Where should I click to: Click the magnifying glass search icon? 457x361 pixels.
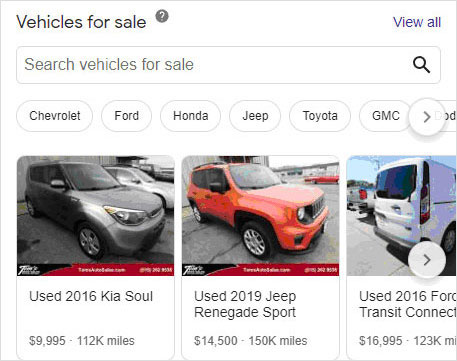(421, 65)
